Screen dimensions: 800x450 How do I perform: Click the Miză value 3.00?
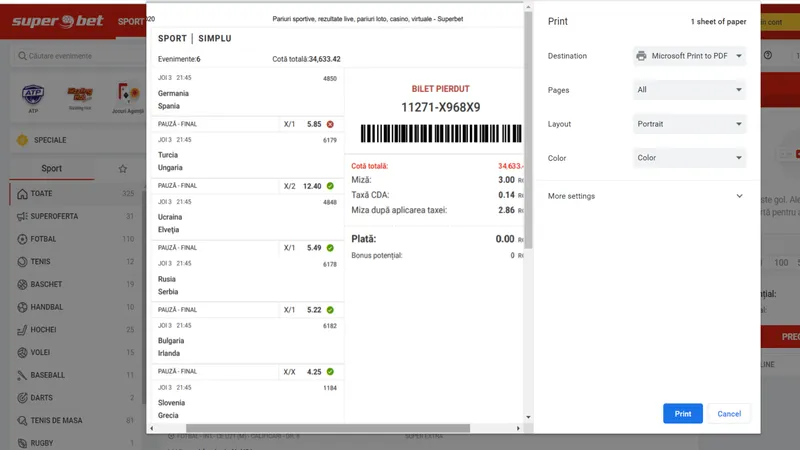click(x=506, y=180)
